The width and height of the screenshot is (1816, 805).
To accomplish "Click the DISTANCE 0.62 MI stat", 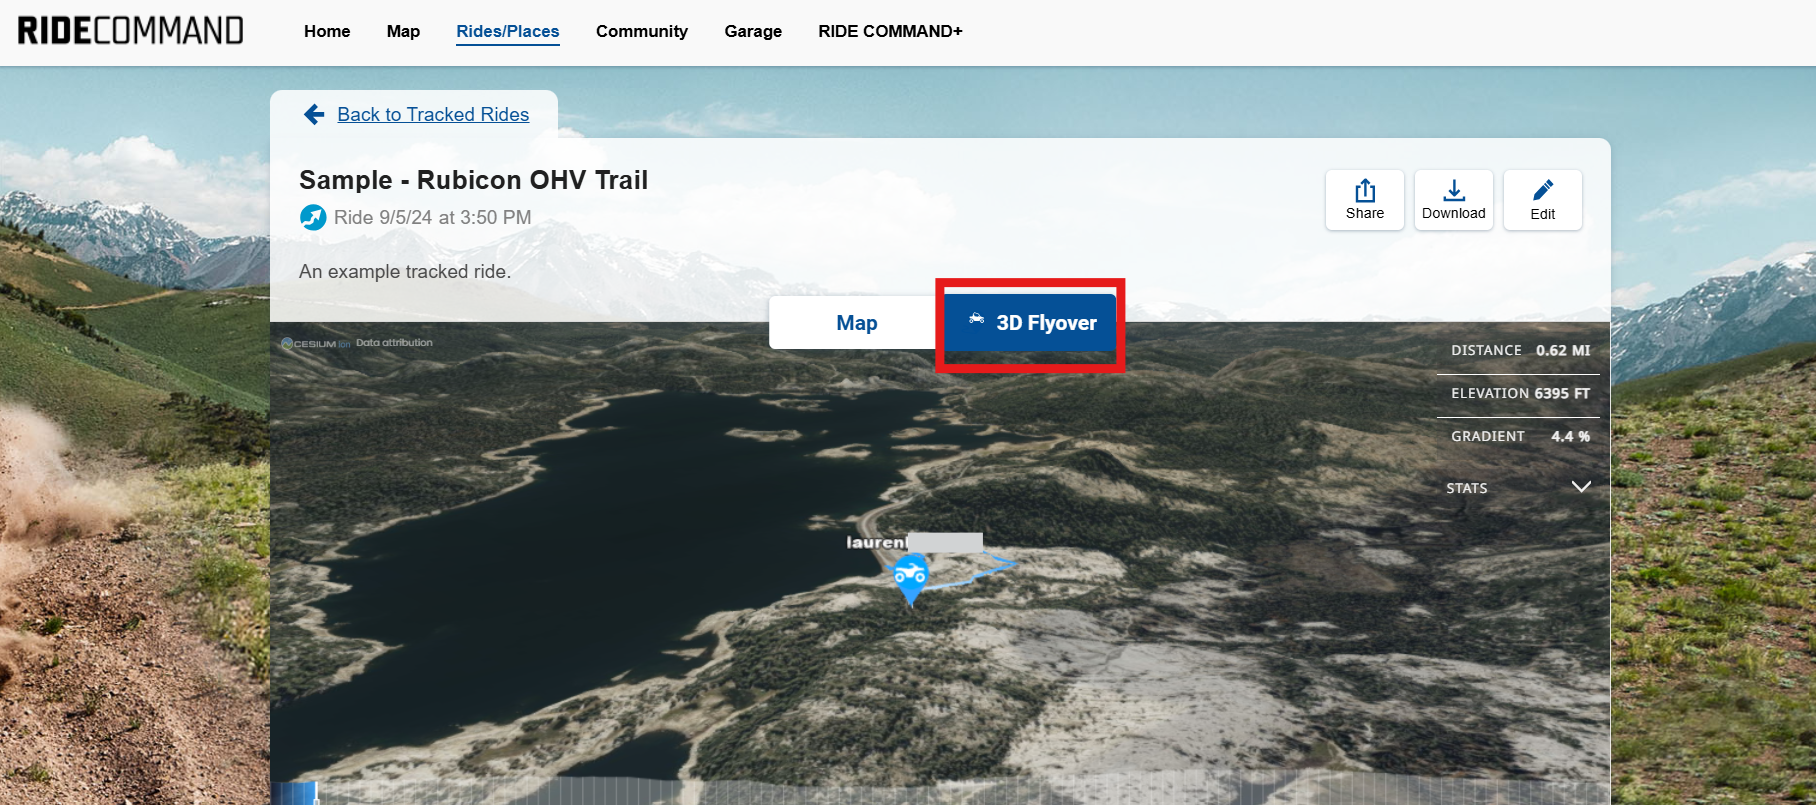I will [1520, 351].
